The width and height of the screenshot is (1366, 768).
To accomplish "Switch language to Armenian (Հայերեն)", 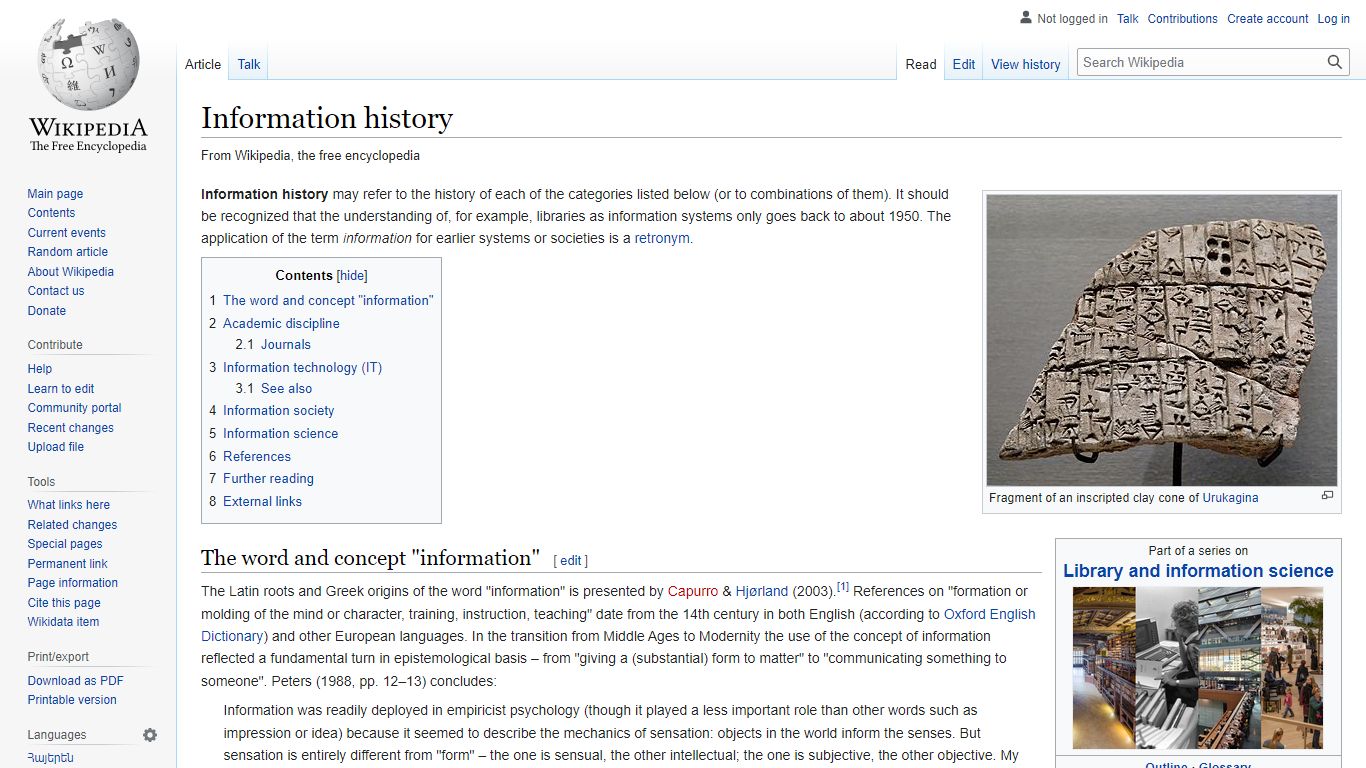I will (50, 758).
